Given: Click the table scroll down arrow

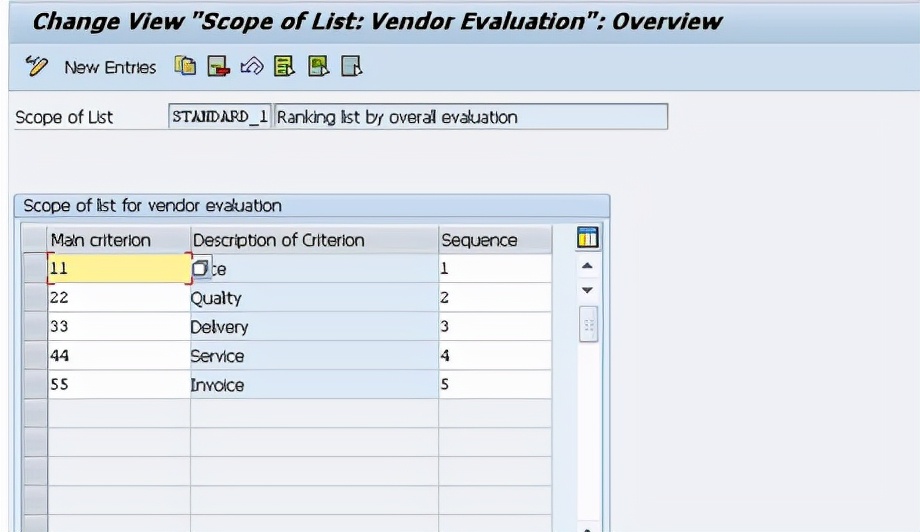Looking at the screenshot, I should (x=587, y=290).
